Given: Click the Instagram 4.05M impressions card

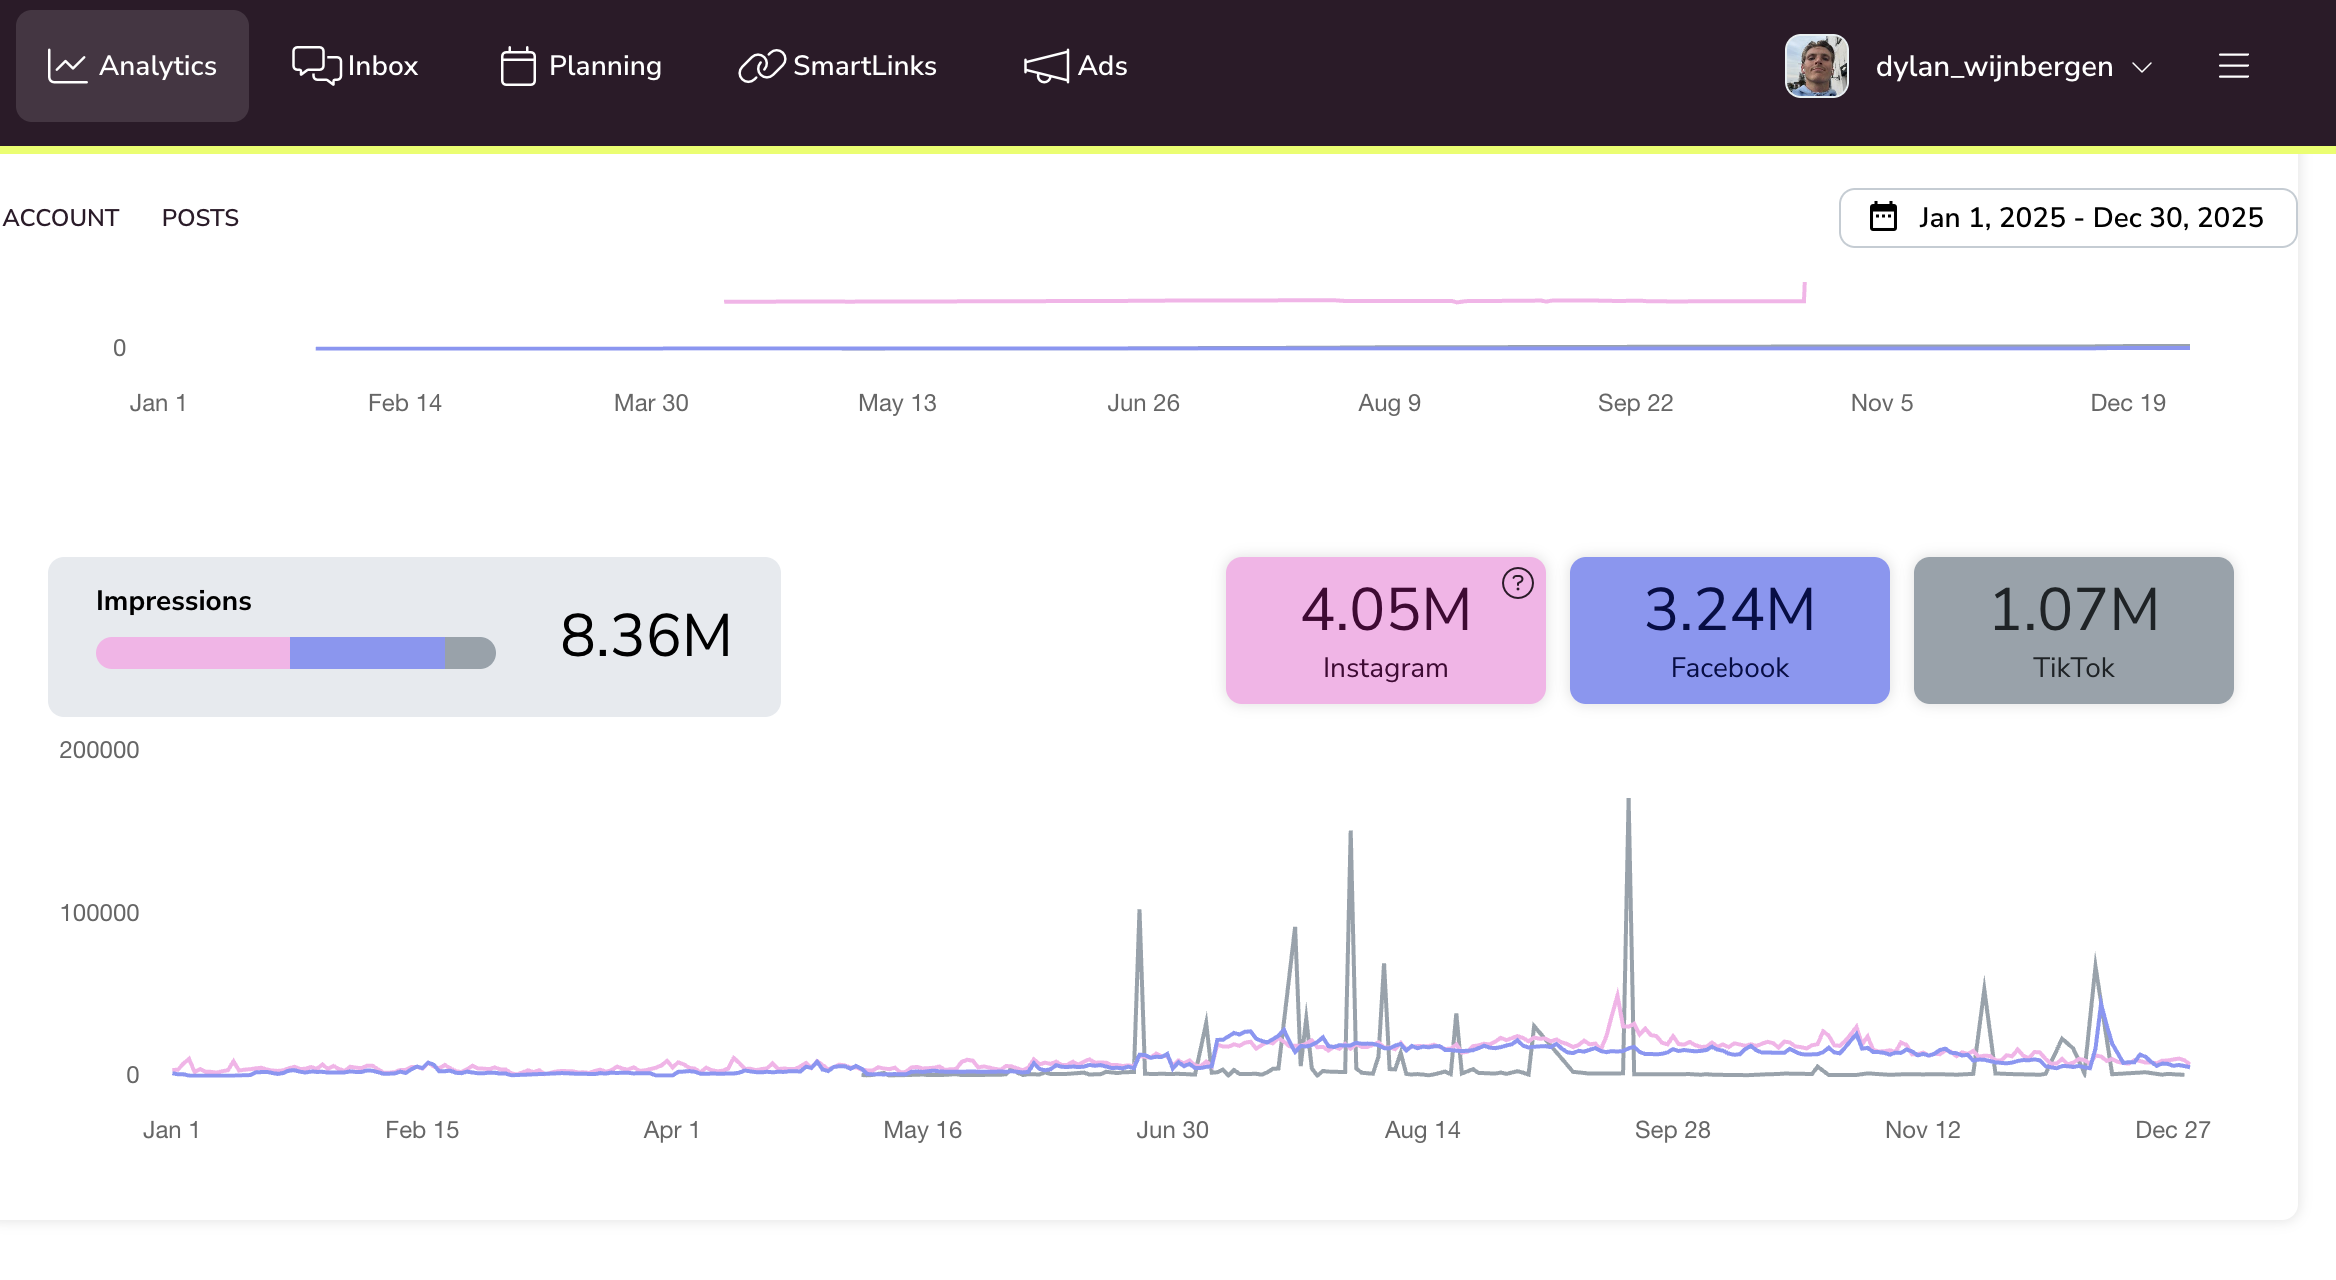Looking at the screenshot, I should pyautogui.click(x=1386, y=630).
